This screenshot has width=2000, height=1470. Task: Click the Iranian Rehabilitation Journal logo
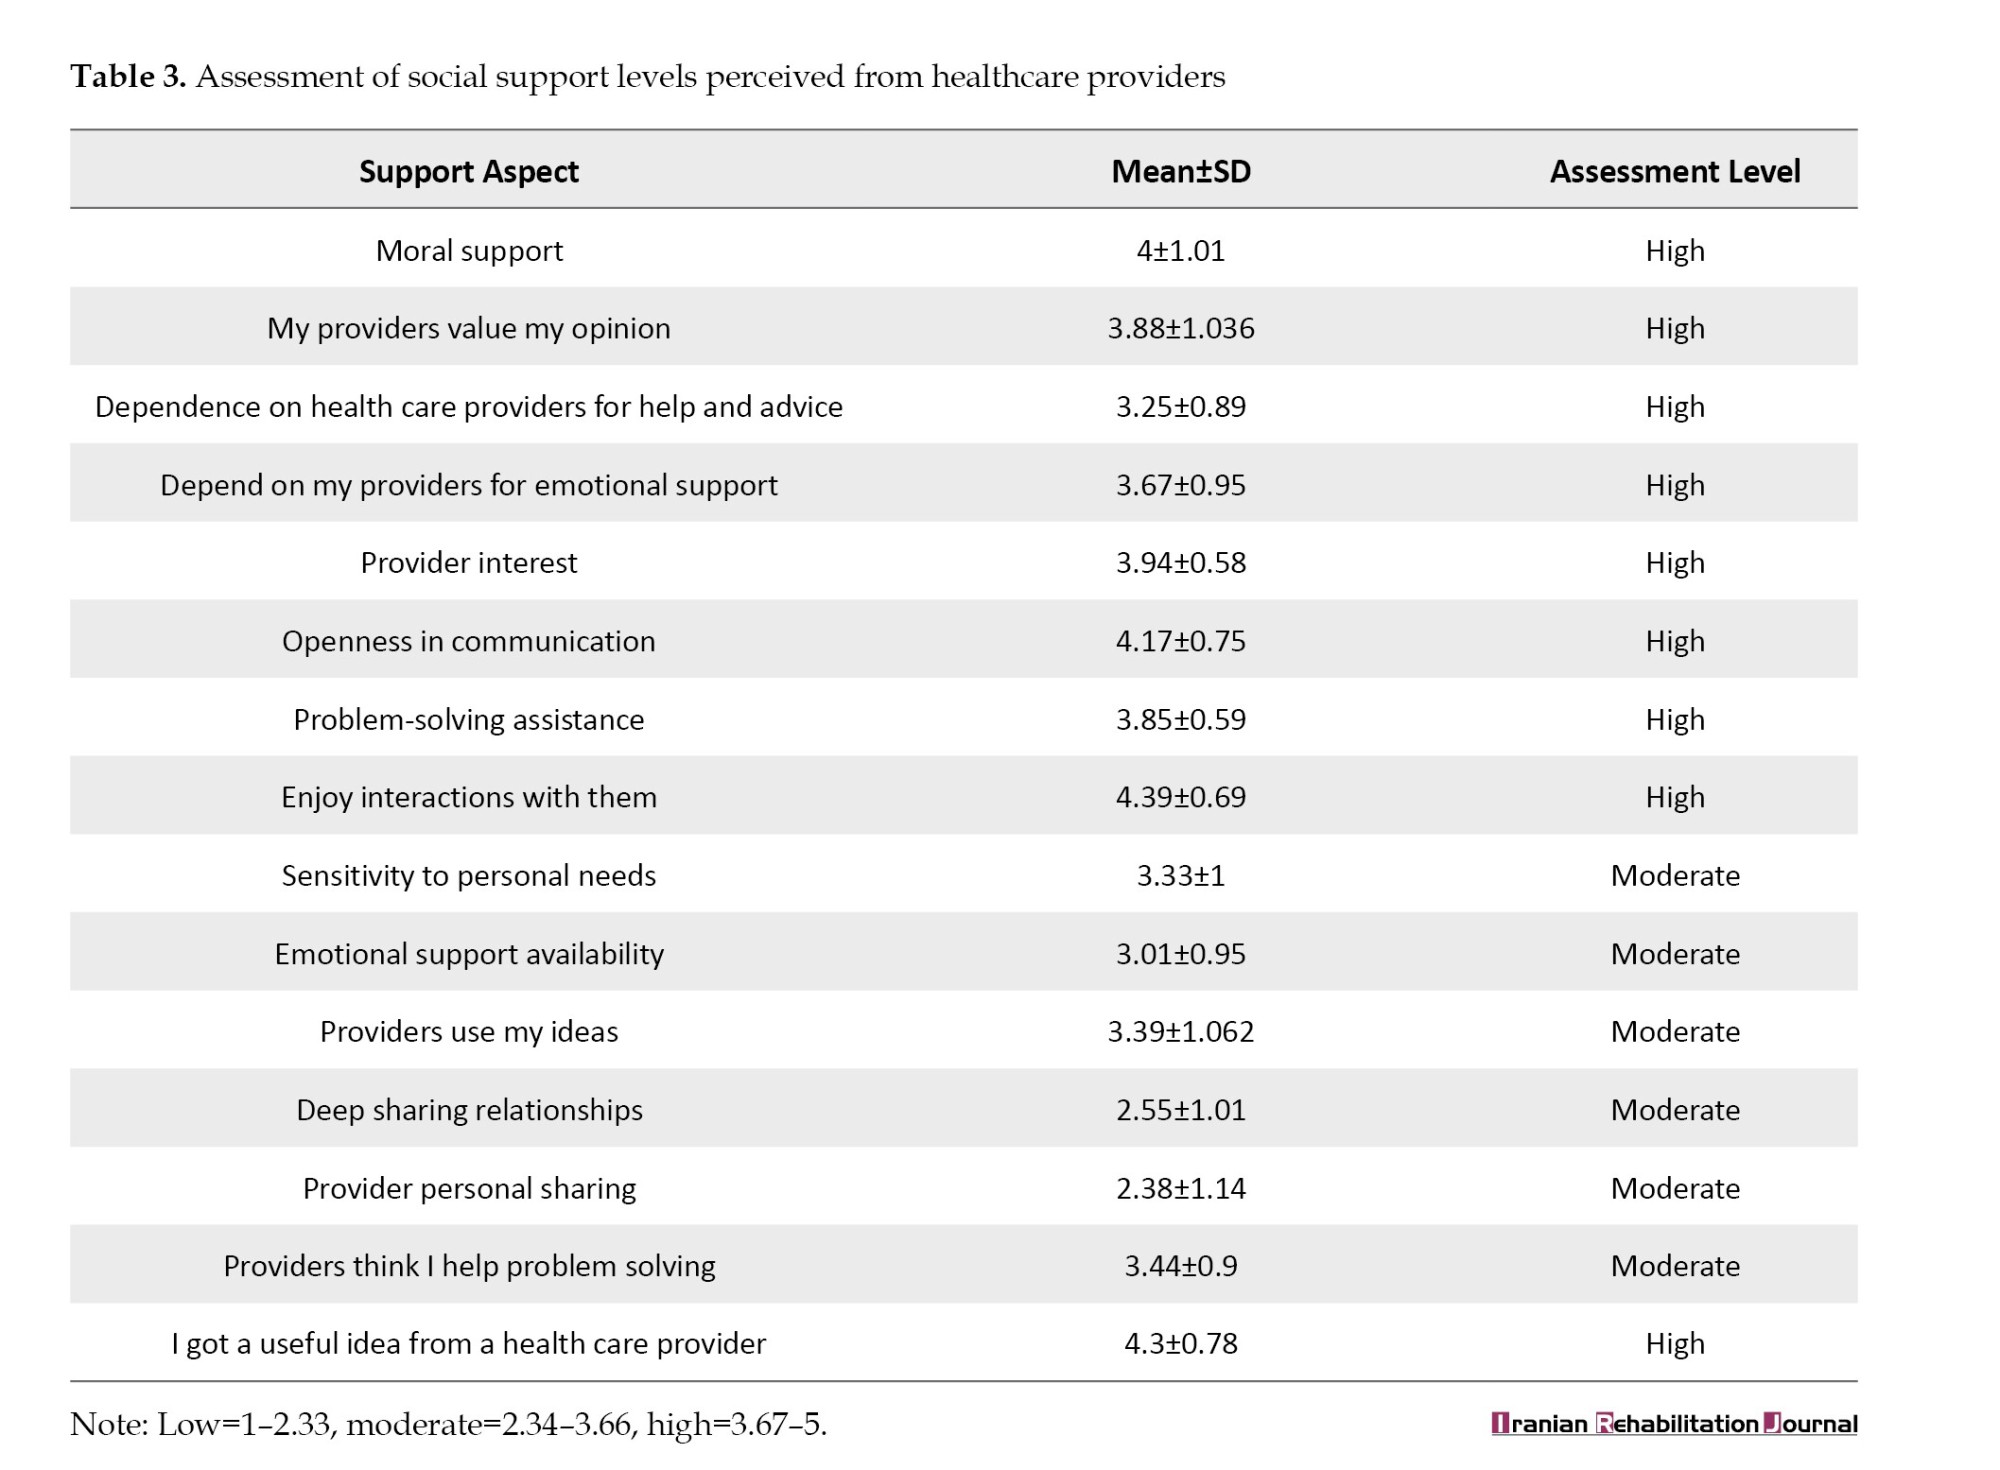1673,1423
